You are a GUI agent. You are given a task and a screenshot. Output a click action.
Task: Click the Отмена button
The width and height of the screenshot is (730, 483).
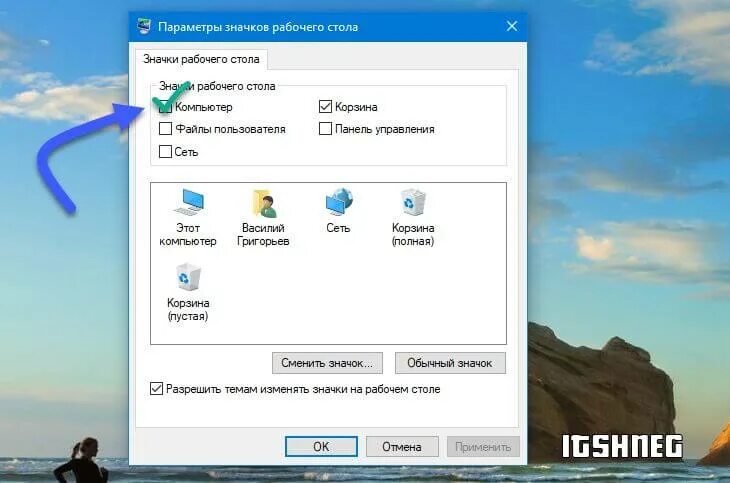pyautogui.click(x=402, y=447)
